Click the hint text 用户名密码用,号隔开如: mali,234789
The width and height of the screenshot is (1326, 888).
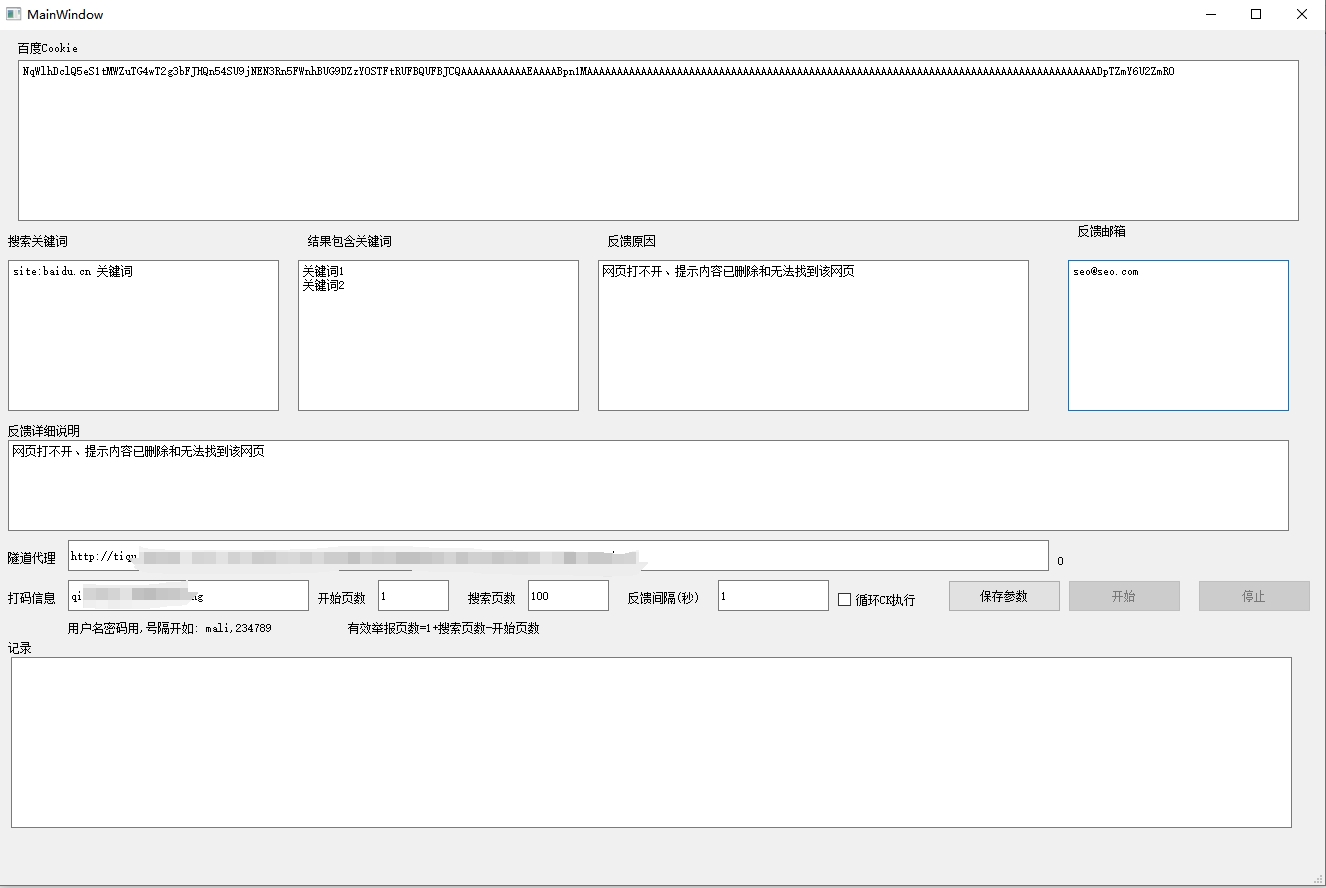coord(169,628)
